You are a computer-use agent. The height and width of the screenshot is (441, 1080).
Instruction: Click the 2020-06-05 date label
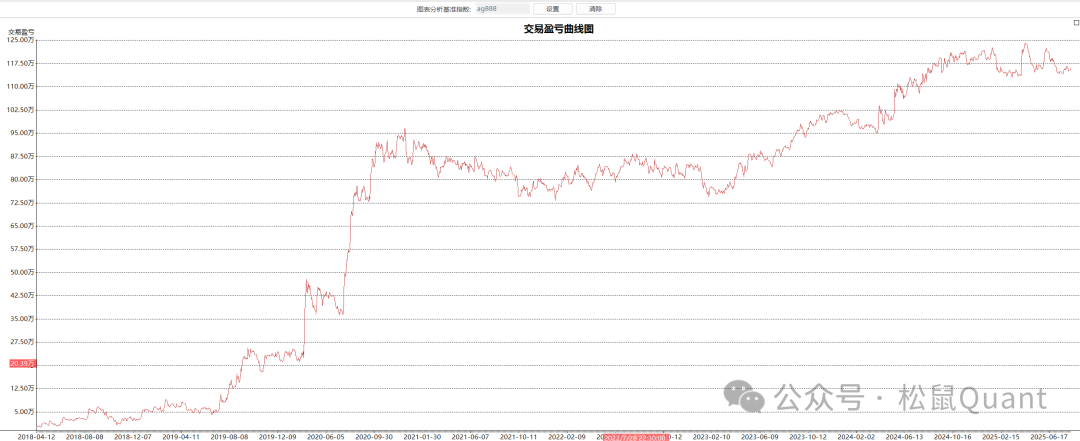[326, 437]
